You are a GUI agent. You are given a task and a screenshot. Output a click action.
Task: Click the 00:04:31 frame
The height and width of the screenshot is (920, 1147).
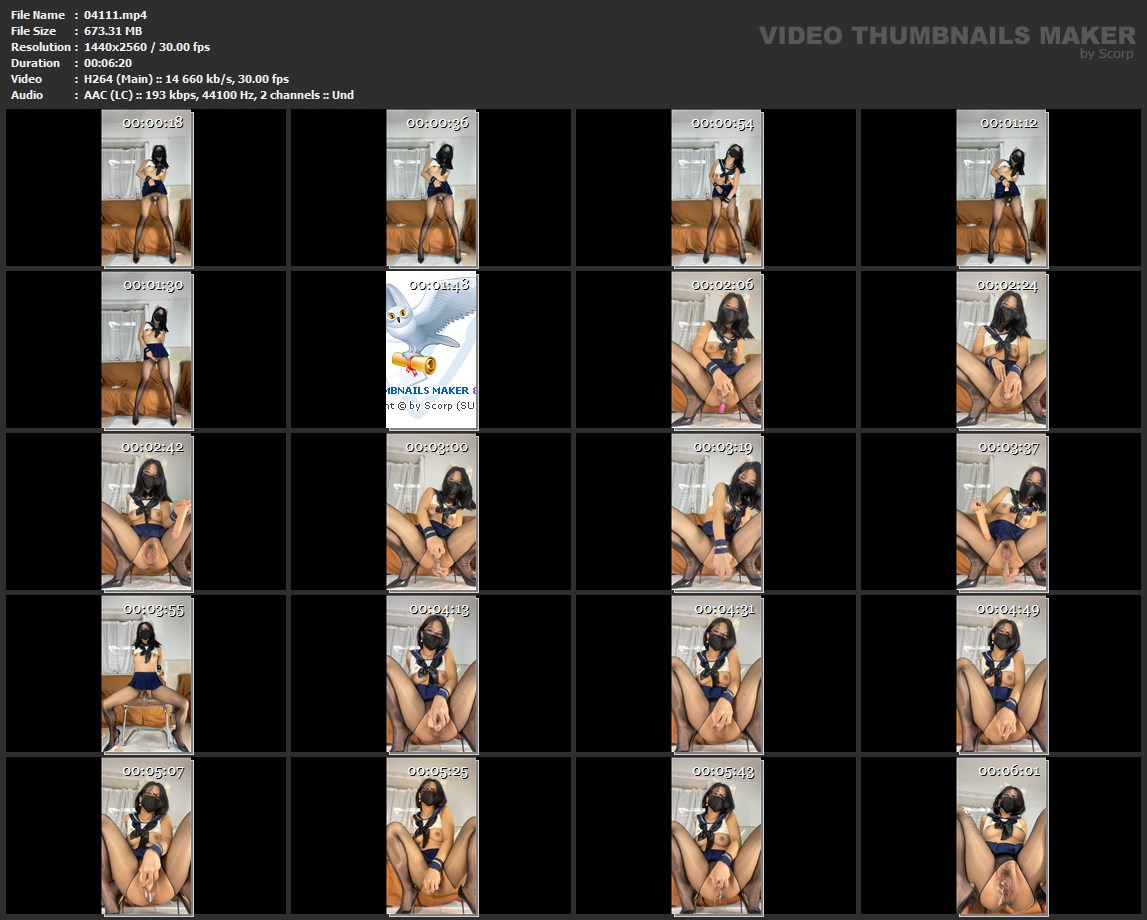(716, 674)
